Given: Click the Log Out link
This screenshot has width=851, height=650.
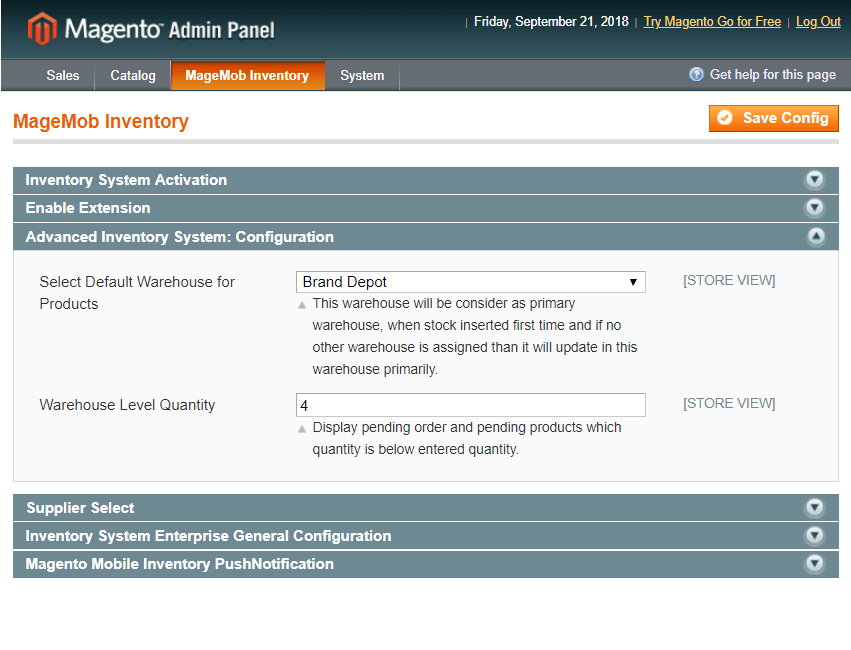Looking at the screenshot, I should pos(818,22).
